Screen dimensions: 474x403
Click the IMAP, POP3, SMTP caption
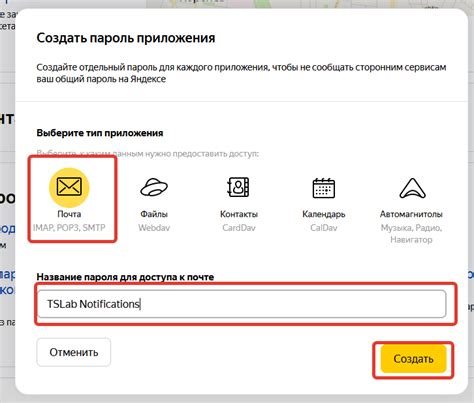tap(69, 228)
